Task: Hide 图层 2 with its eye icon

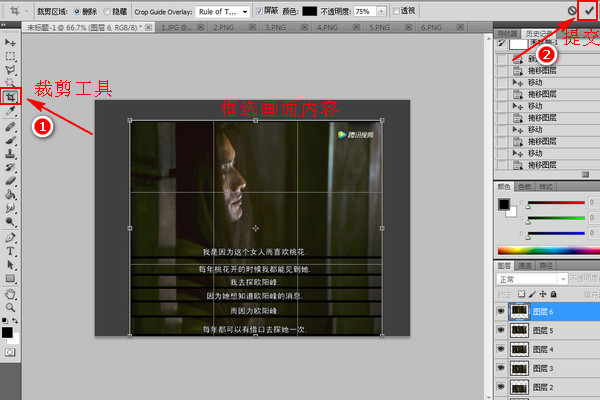Action: pos(501,387)
